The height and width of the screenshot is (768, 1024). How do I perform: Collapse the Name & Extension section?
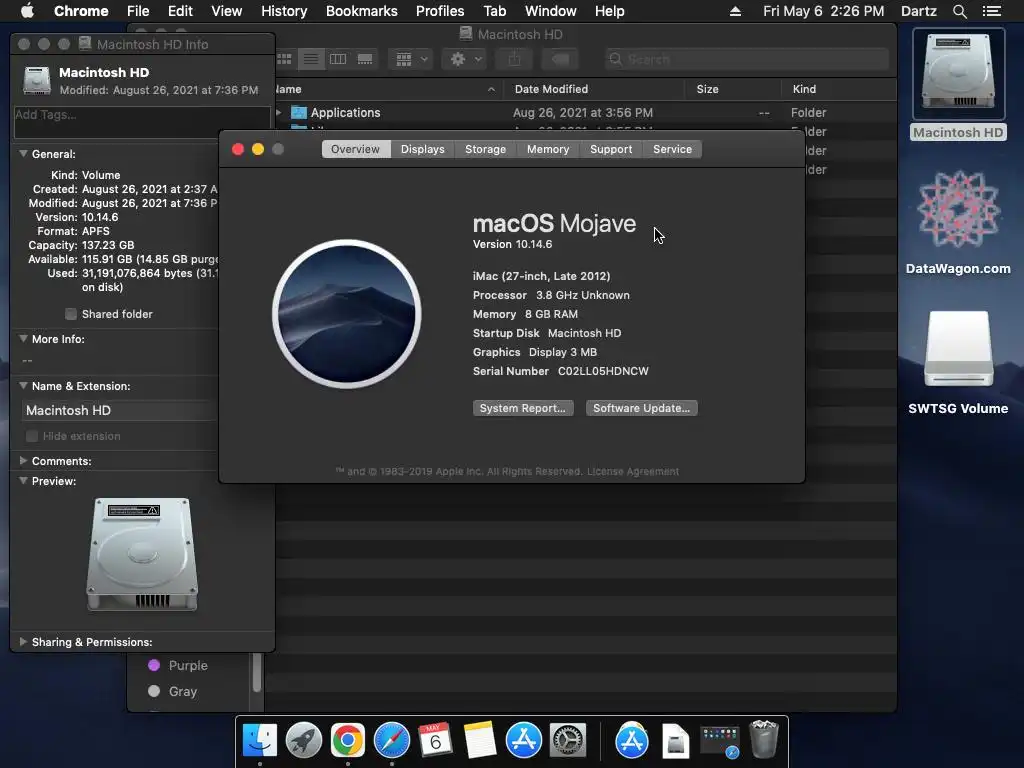pyautogui.click(x=23, y=386)
